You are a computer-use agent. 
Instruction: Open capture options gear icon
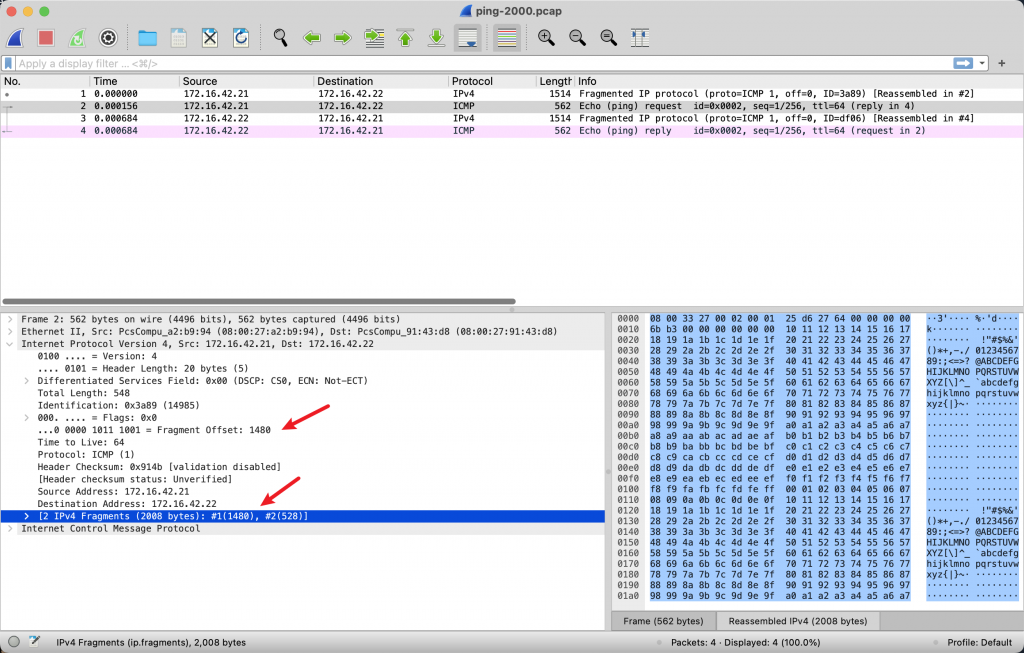click(x=108, y=38)
